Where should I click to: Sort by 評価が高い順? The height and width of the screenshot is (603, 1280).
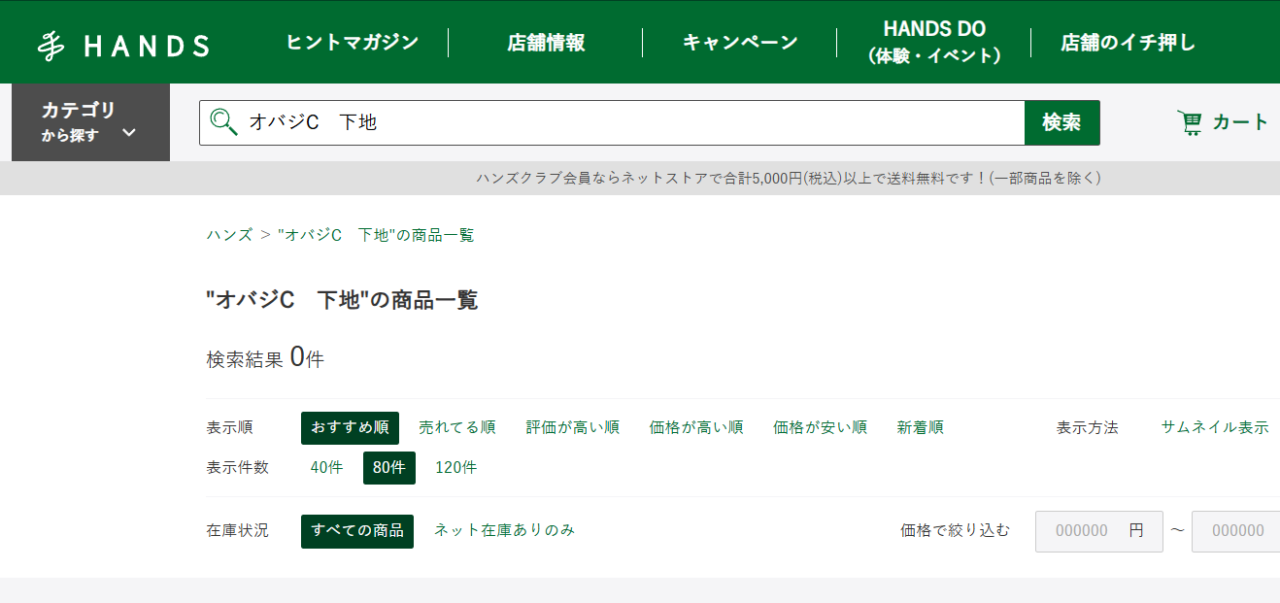(573, 428)
